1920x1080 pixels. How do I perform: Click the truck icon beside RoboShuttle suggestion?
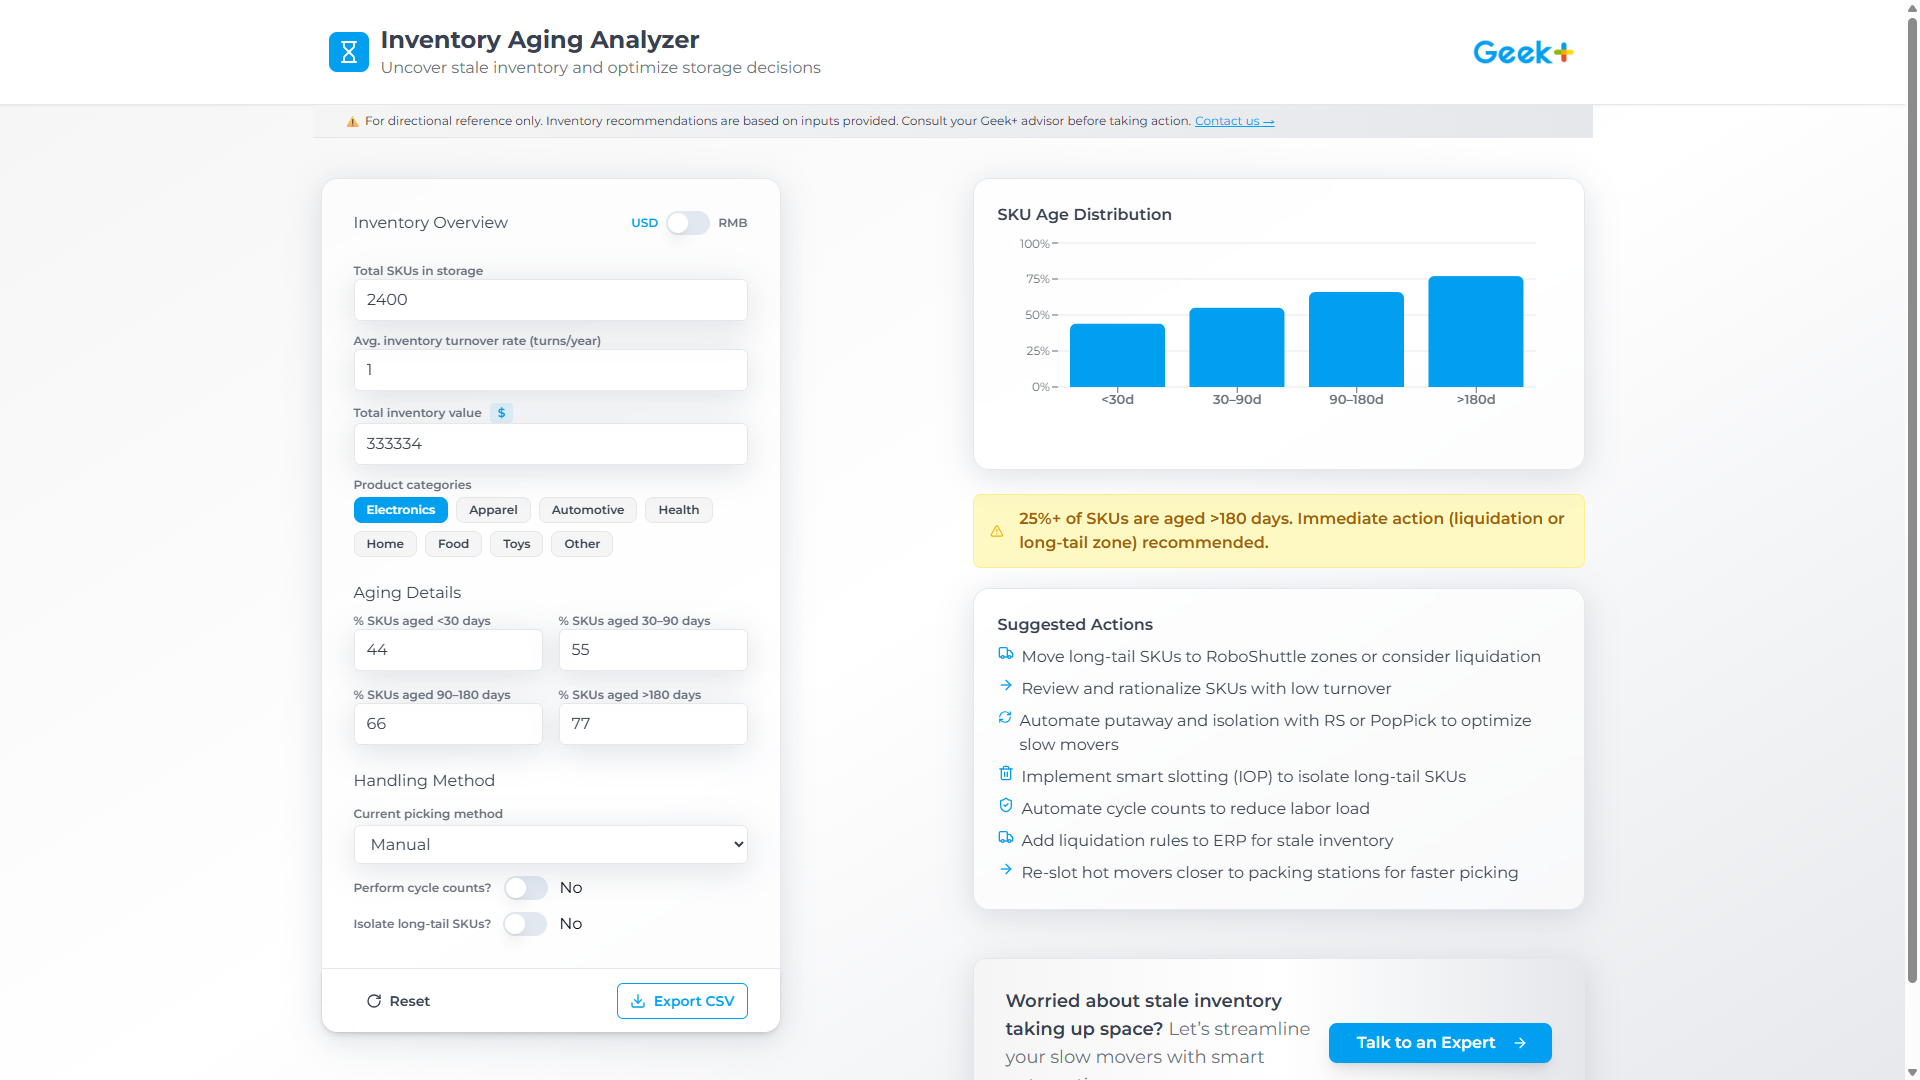coord(1005,653)
